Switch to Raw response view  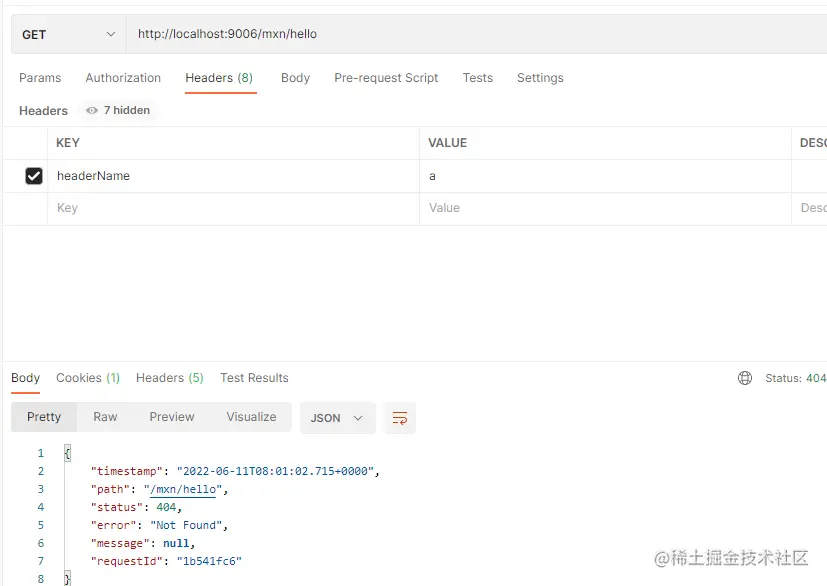[x=105, y=417]
